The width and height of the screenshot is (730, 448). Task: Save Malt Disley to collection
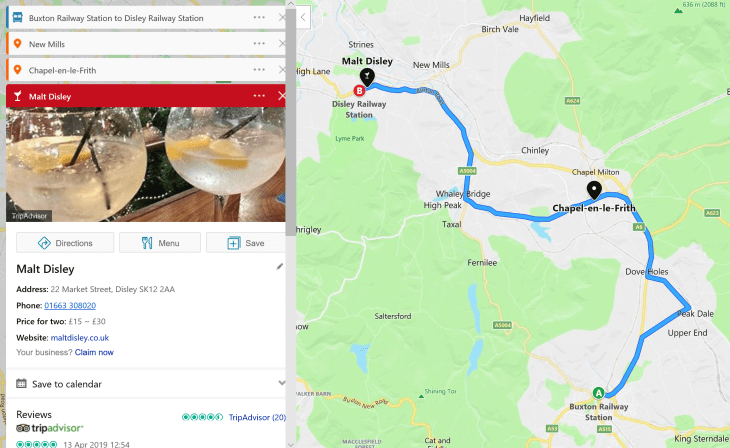(x=246, y=243)
